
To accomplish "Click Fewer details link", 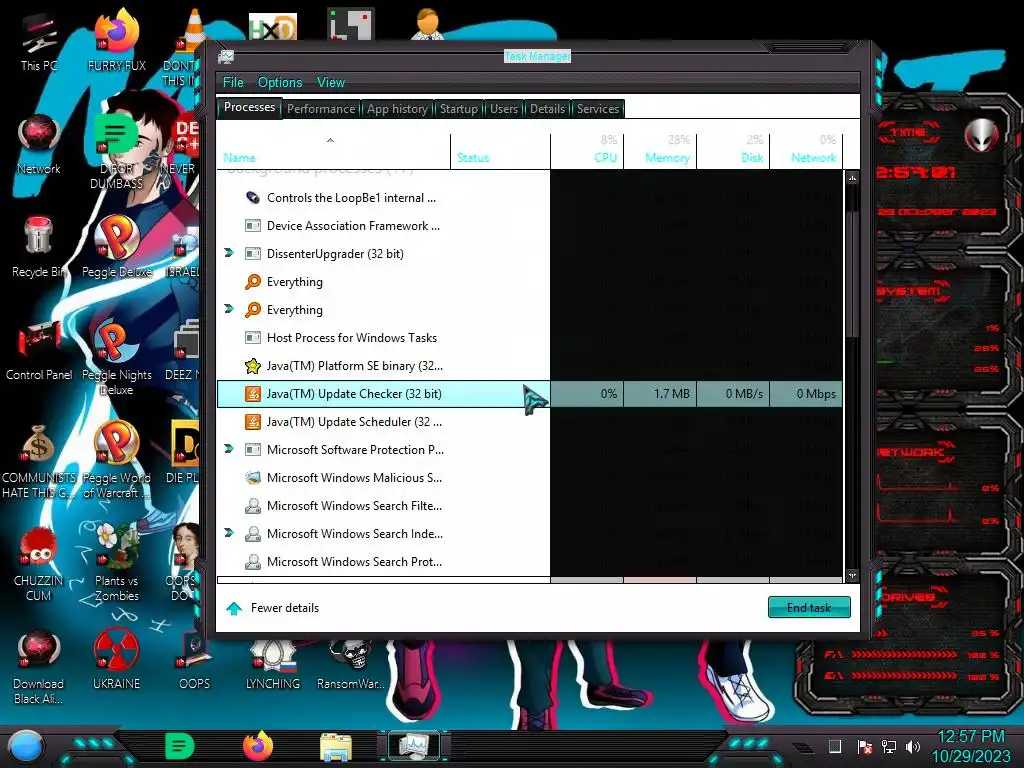I will pos(272,608).
